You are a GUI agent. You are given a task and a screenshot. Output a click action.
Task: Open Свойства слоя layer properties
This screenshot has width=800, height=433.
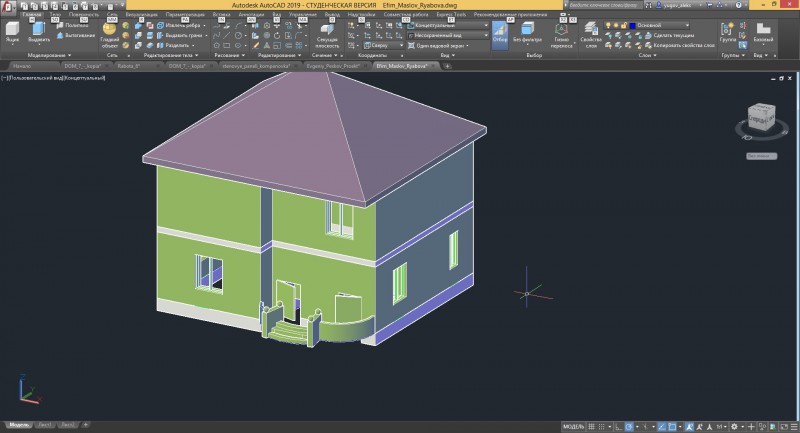point(591,35)
